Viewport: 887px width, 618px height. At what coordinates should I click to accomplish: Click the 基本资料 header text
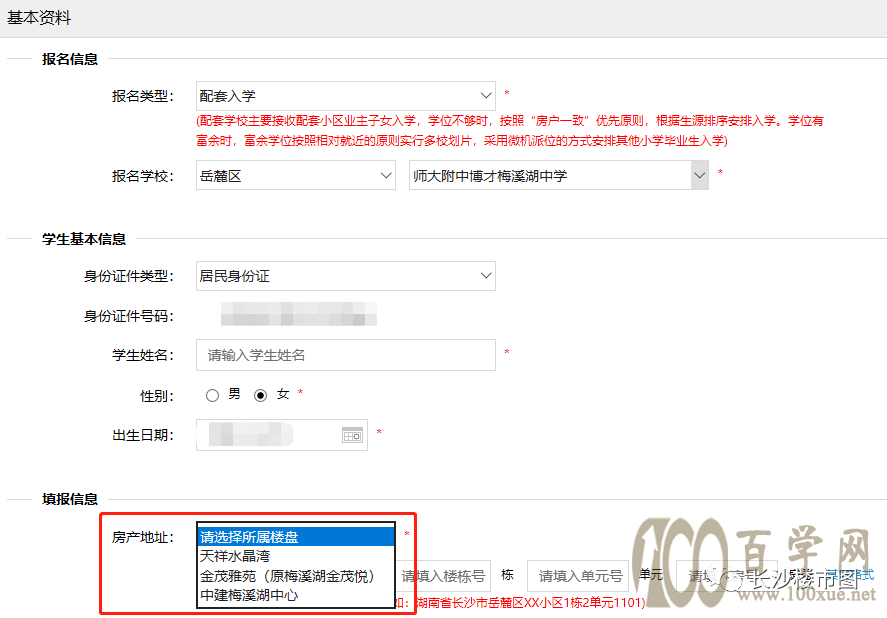(39, 18)
